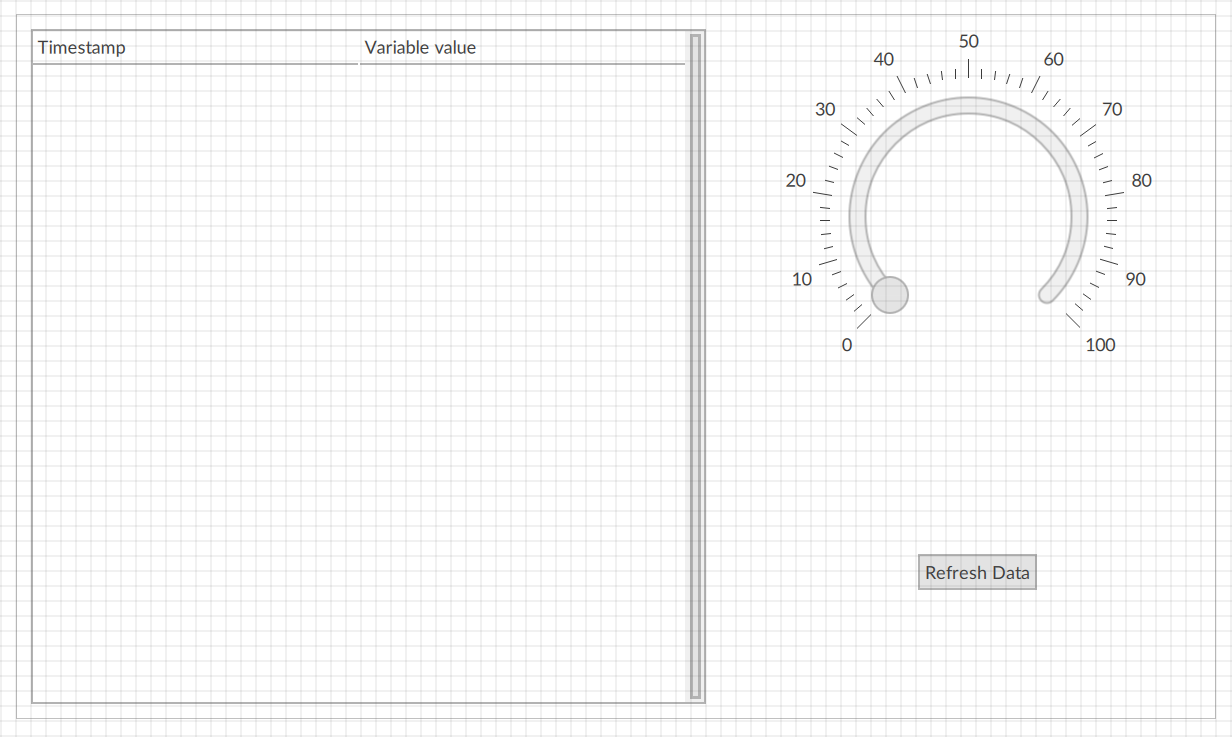
Task: Click the knob track's right end cap
Action: click(x=1046, y=294)
